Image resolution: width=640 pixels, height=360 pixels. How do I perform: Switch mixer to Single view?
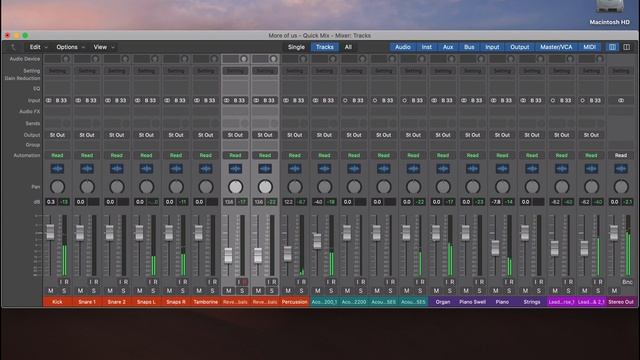[296, 47]
